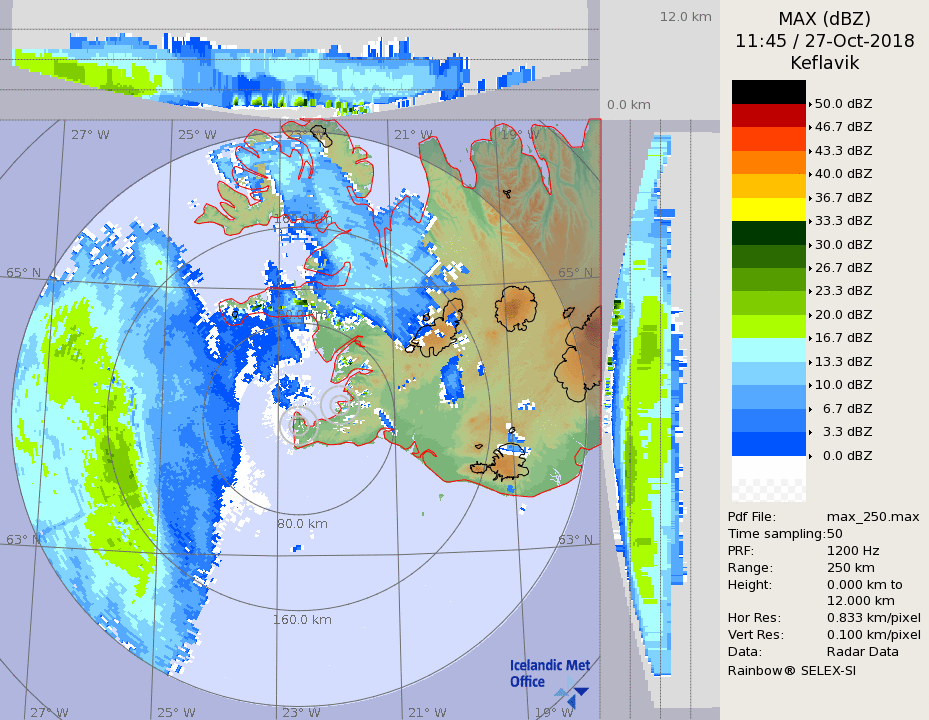Image resolution: width=929 pixels, height=720 pixels.
Task: Pick the darkest green legend swatch
Action: [x=768, y=233]
